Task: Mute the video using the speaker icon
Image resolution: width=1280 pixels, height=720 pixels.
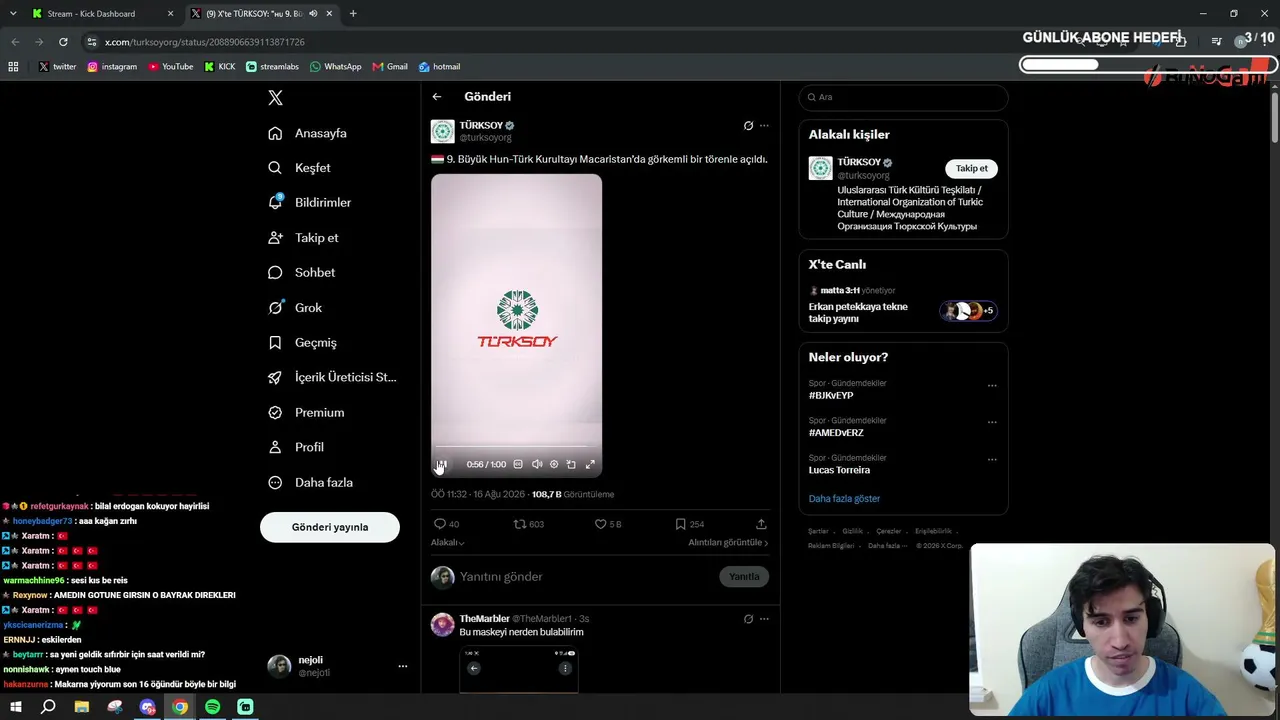Action: click(x=537, y=464)
